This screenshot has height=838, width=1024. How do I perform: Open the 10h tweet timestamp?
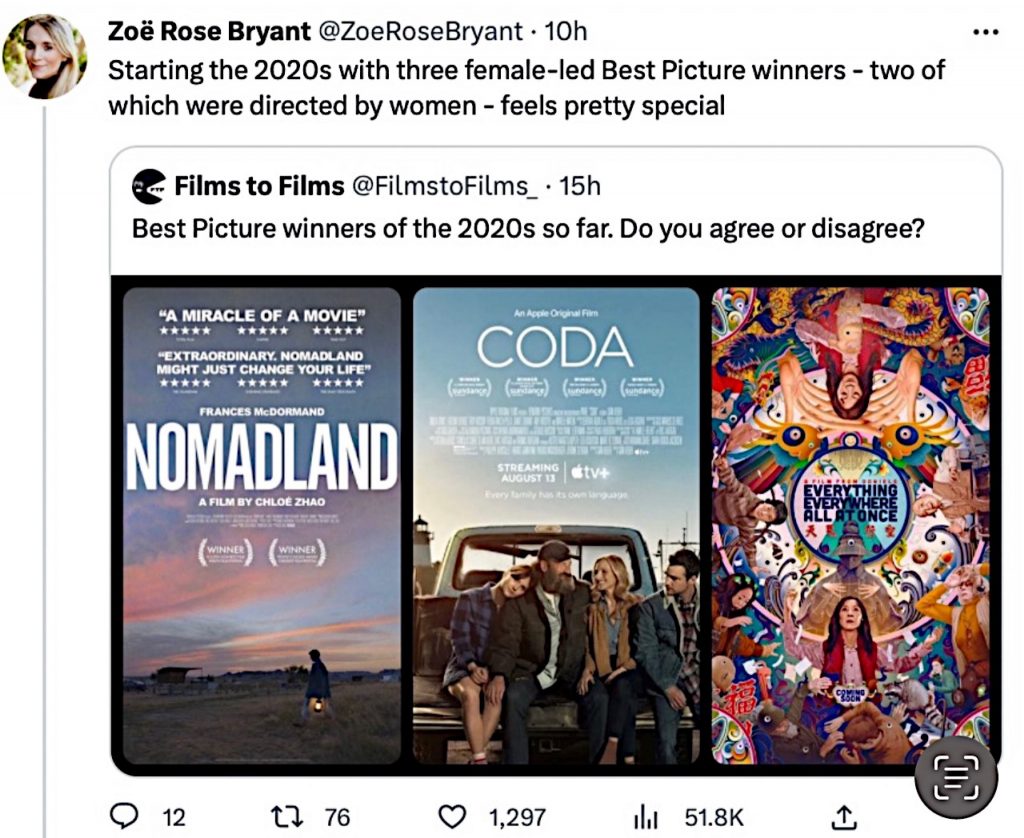pos(567,32)
